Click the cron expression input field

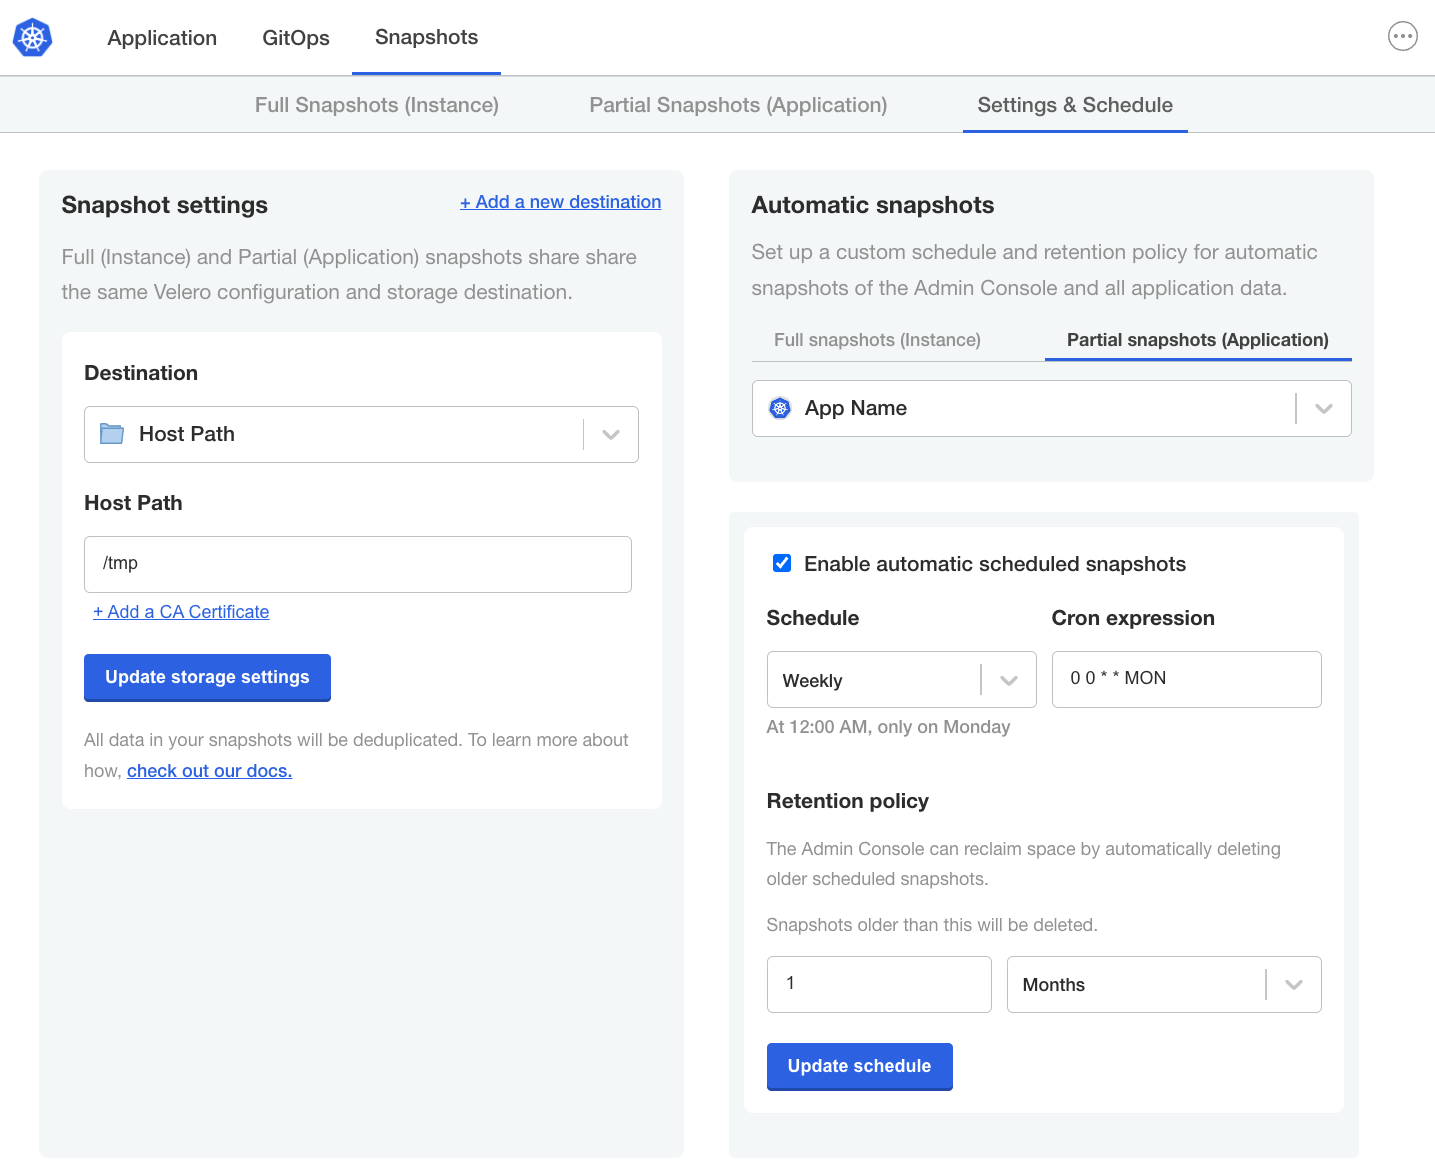click(1186, 679)
